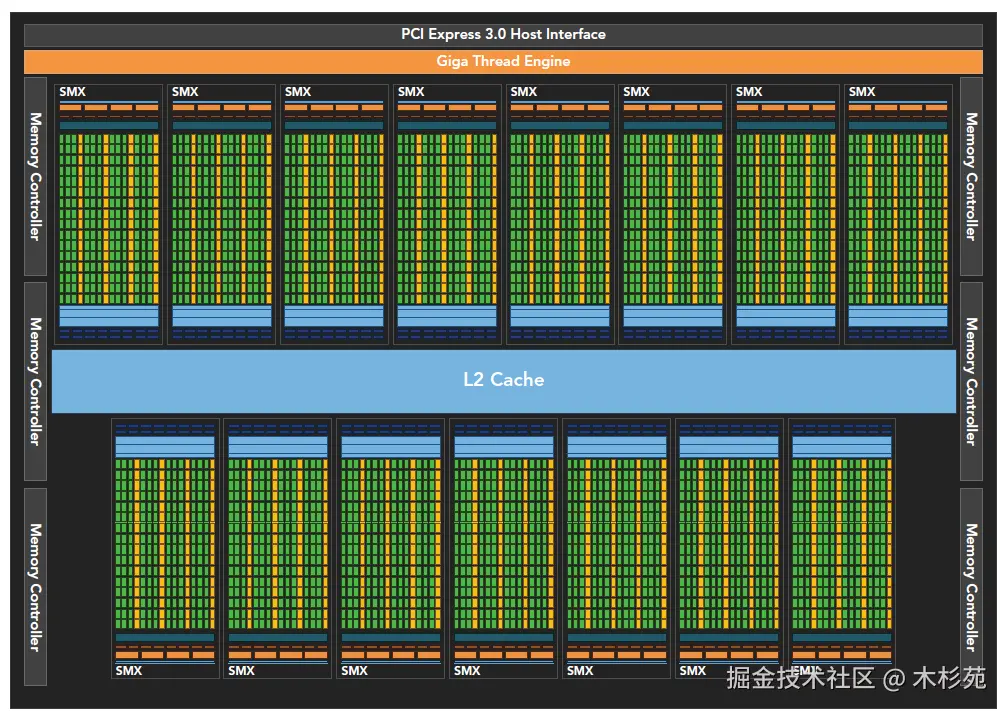Select green core grid of first lower SMX

coord(165,544)
